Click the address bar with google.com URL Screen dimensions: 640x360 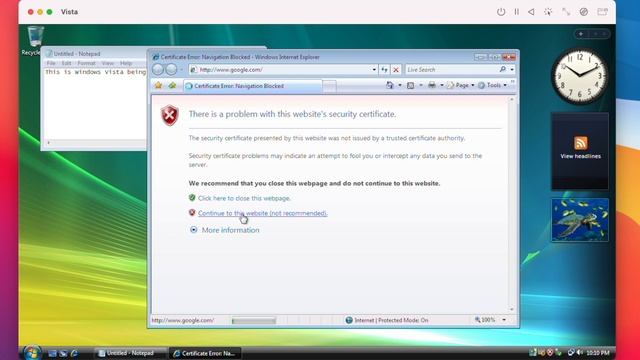click(x=282, y=70)
